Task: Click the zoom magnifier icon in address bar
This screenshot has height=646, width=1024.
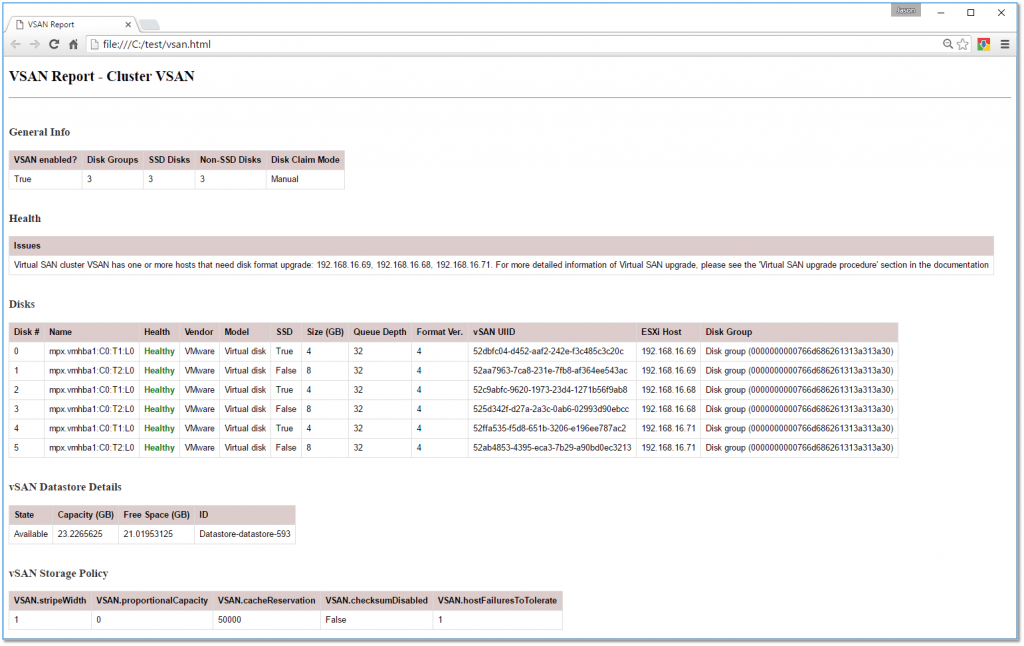Action: point(948,44)
